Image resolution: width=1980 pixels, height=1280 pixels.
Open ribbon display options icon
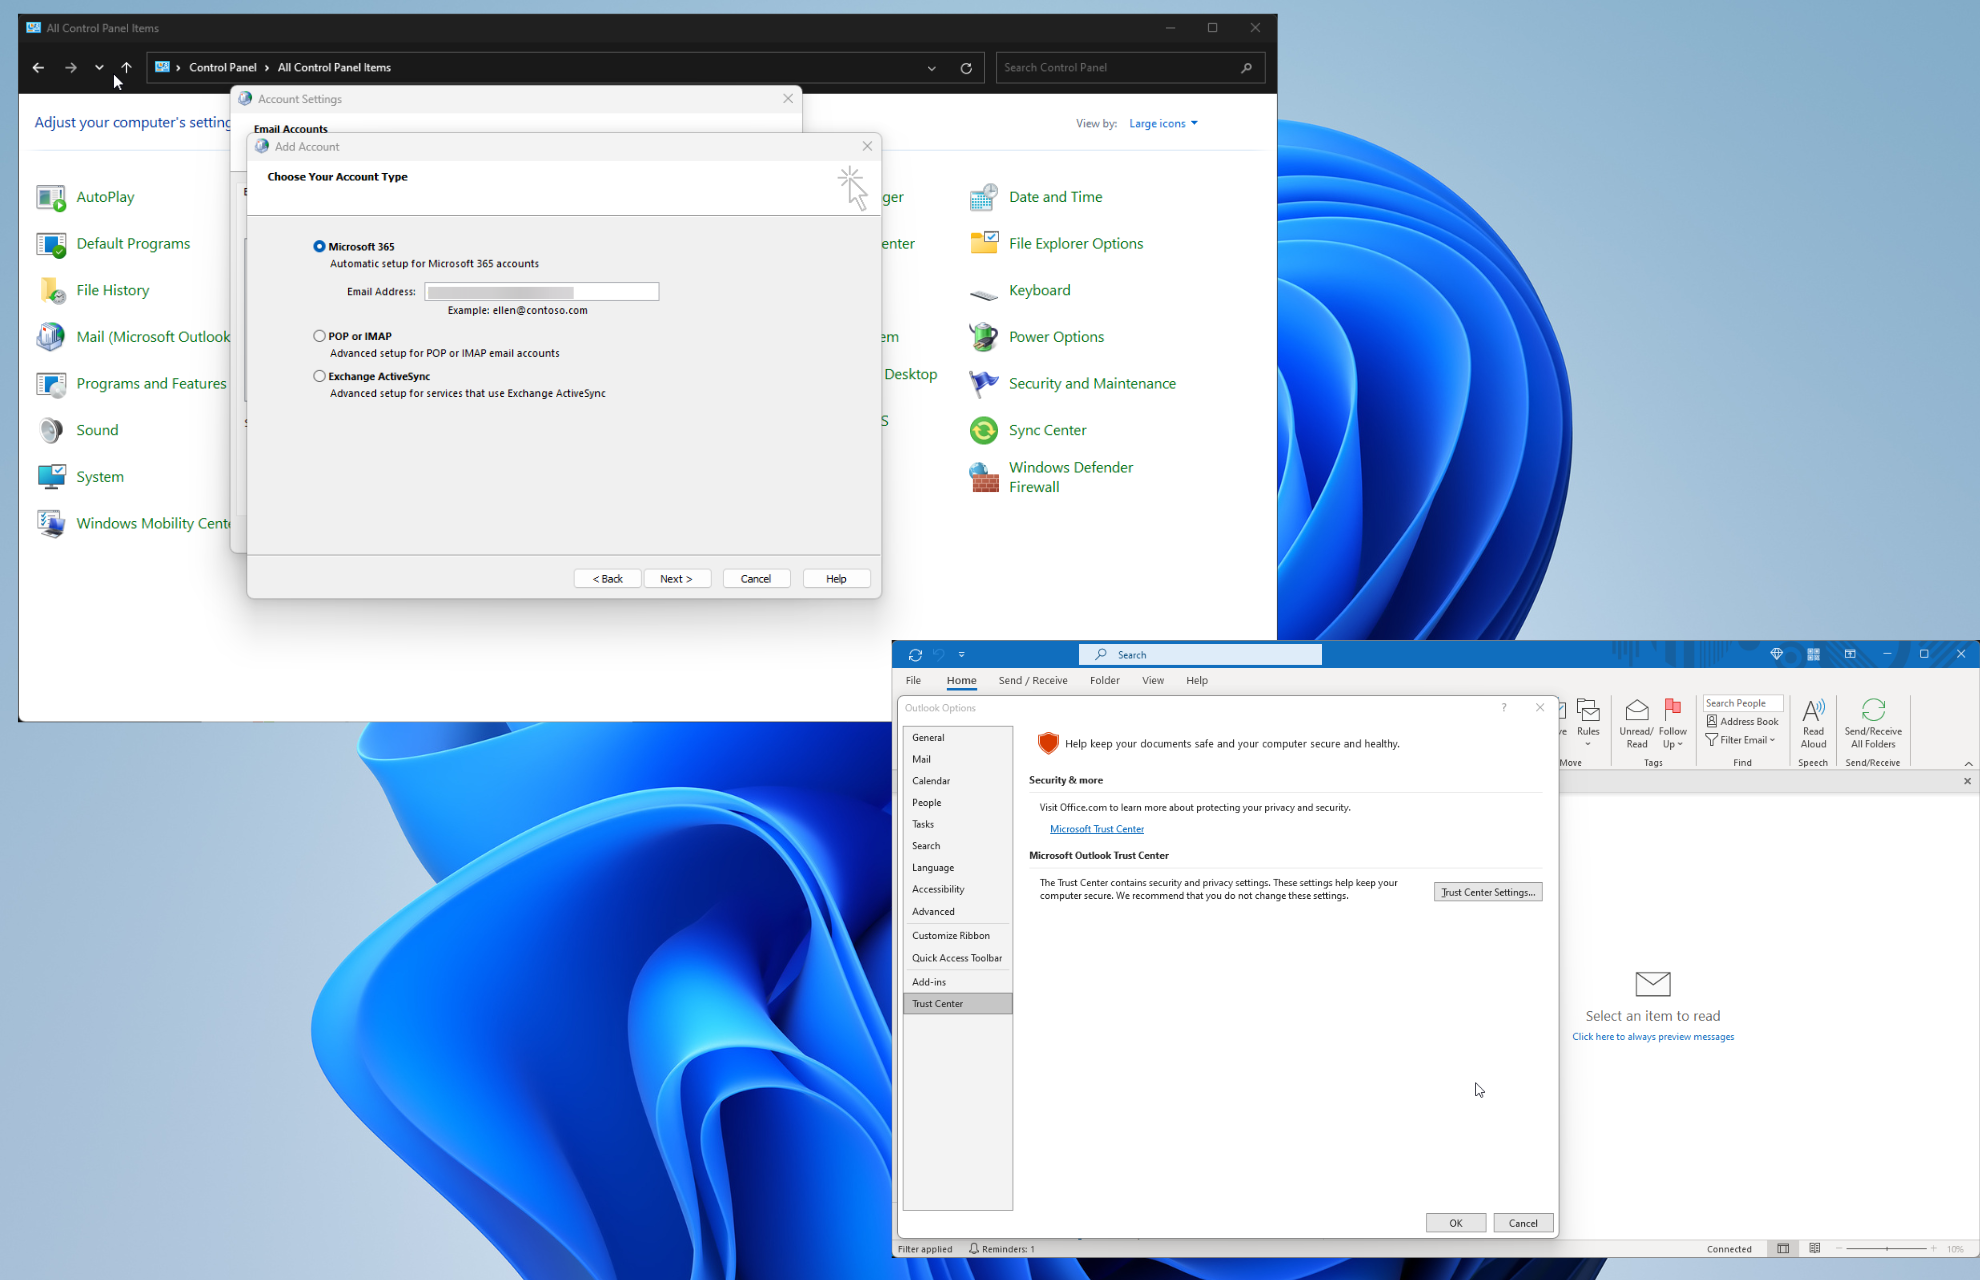point(1850,654)
